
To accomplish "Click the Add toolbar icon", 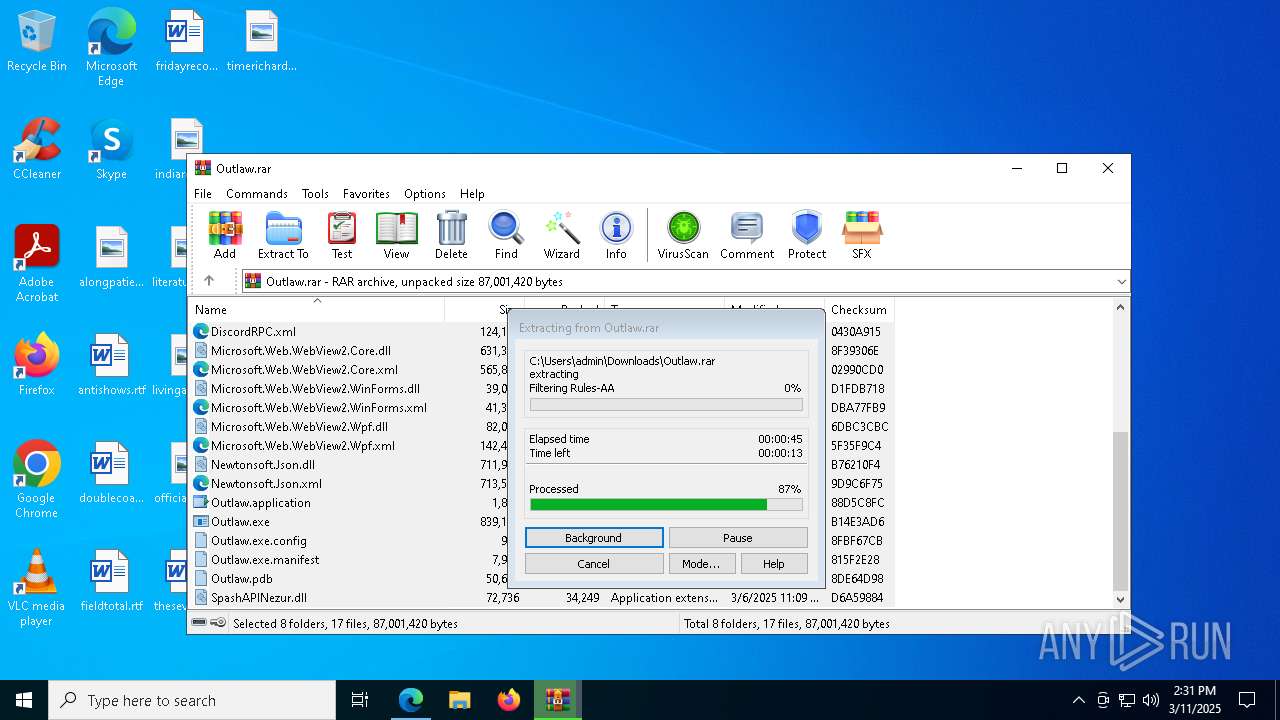I will click(225, 235).
